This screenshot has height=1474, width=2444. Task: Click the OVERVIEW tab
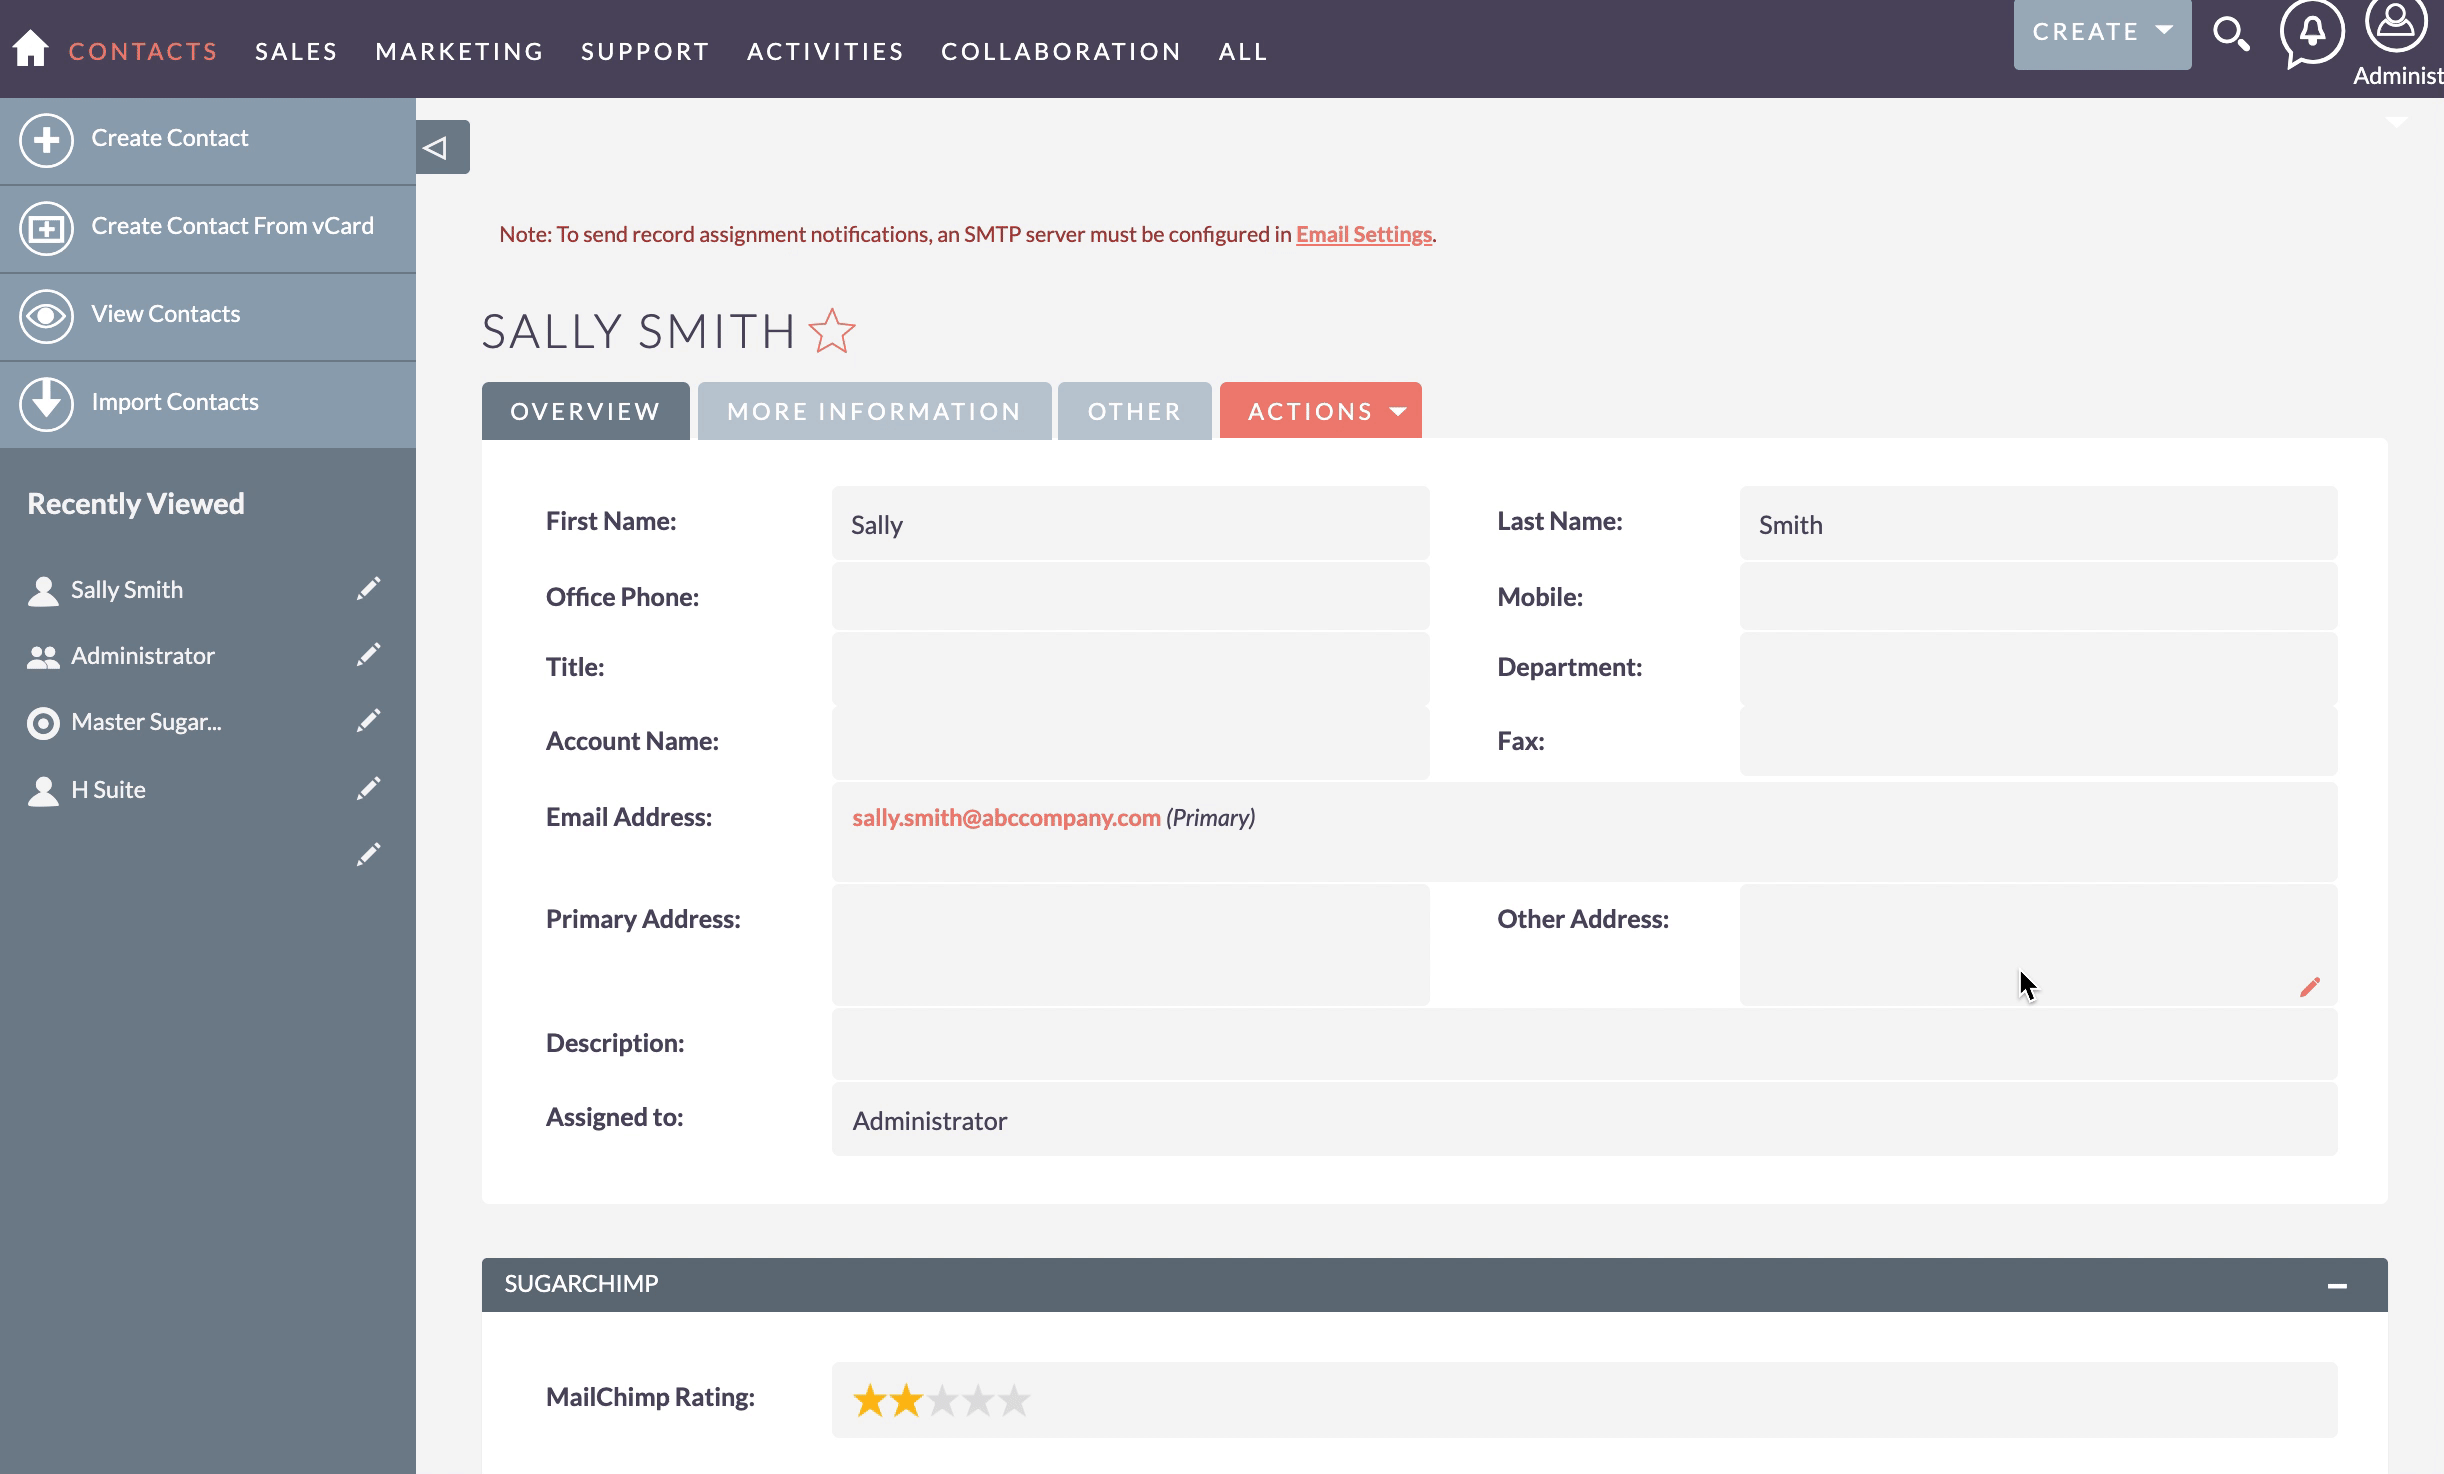click(x=585, y=409)
